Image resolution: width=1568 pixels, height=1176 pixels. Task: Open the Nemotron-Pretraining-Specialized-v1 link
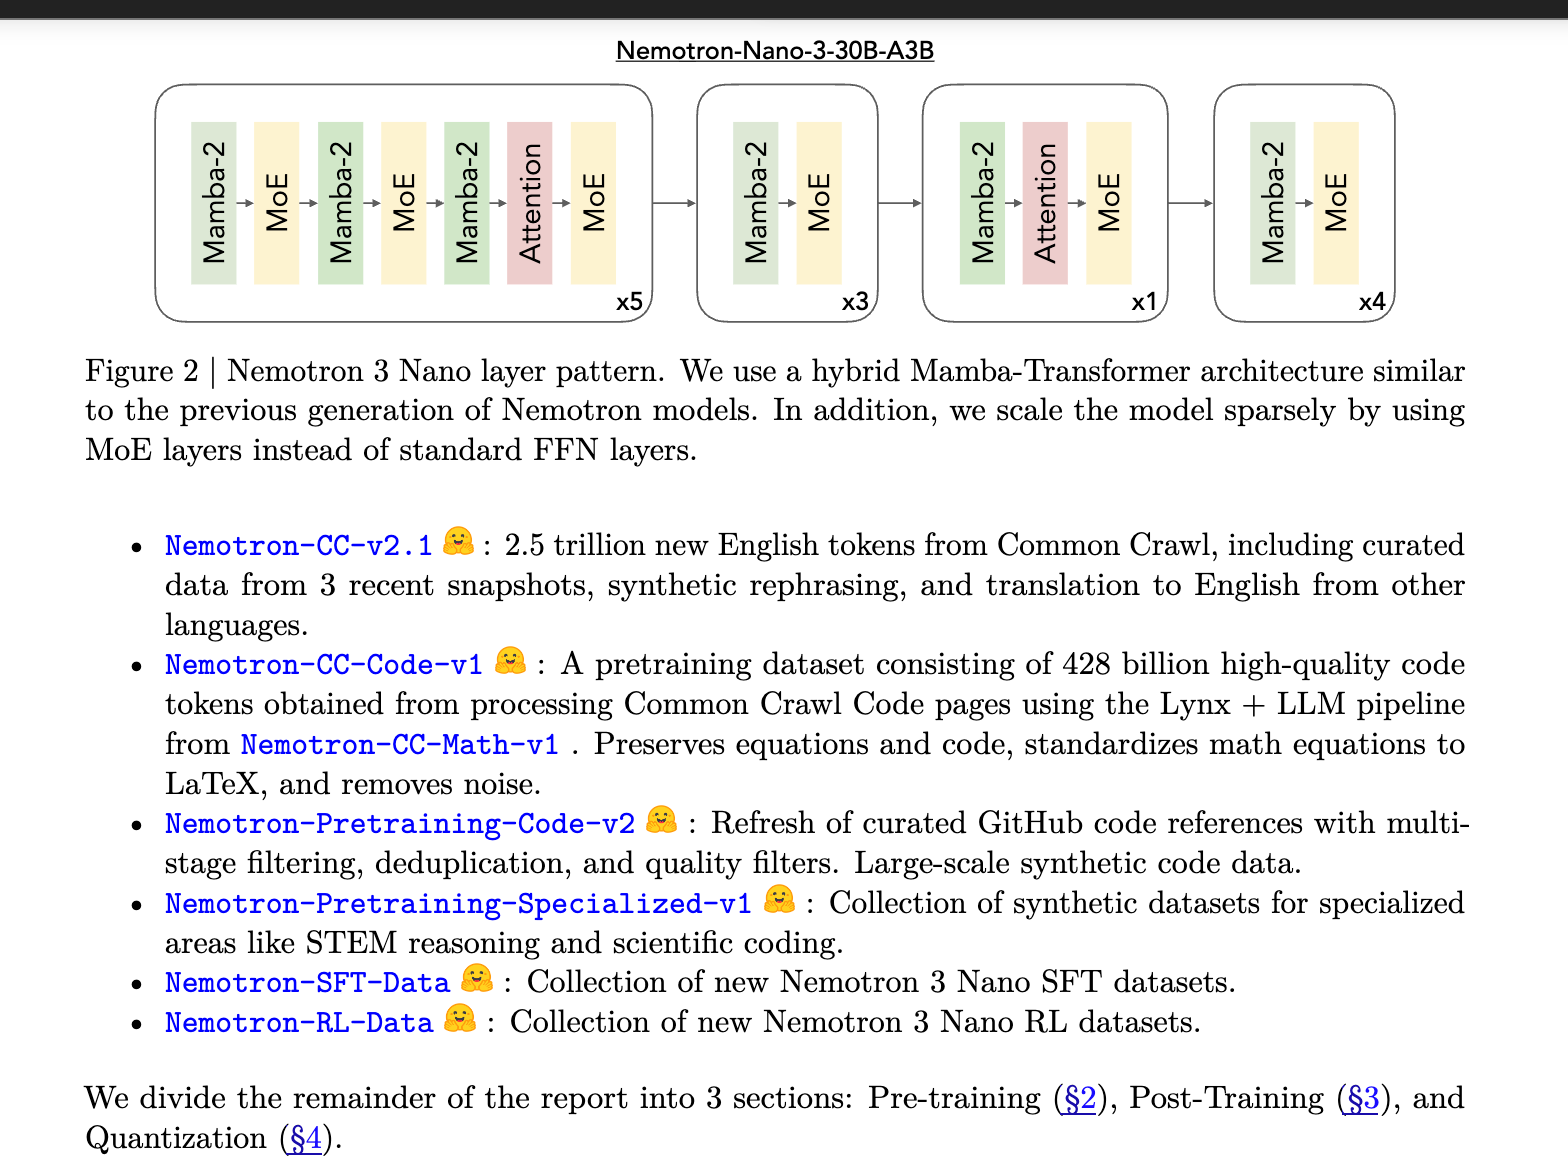coord(458,904)
